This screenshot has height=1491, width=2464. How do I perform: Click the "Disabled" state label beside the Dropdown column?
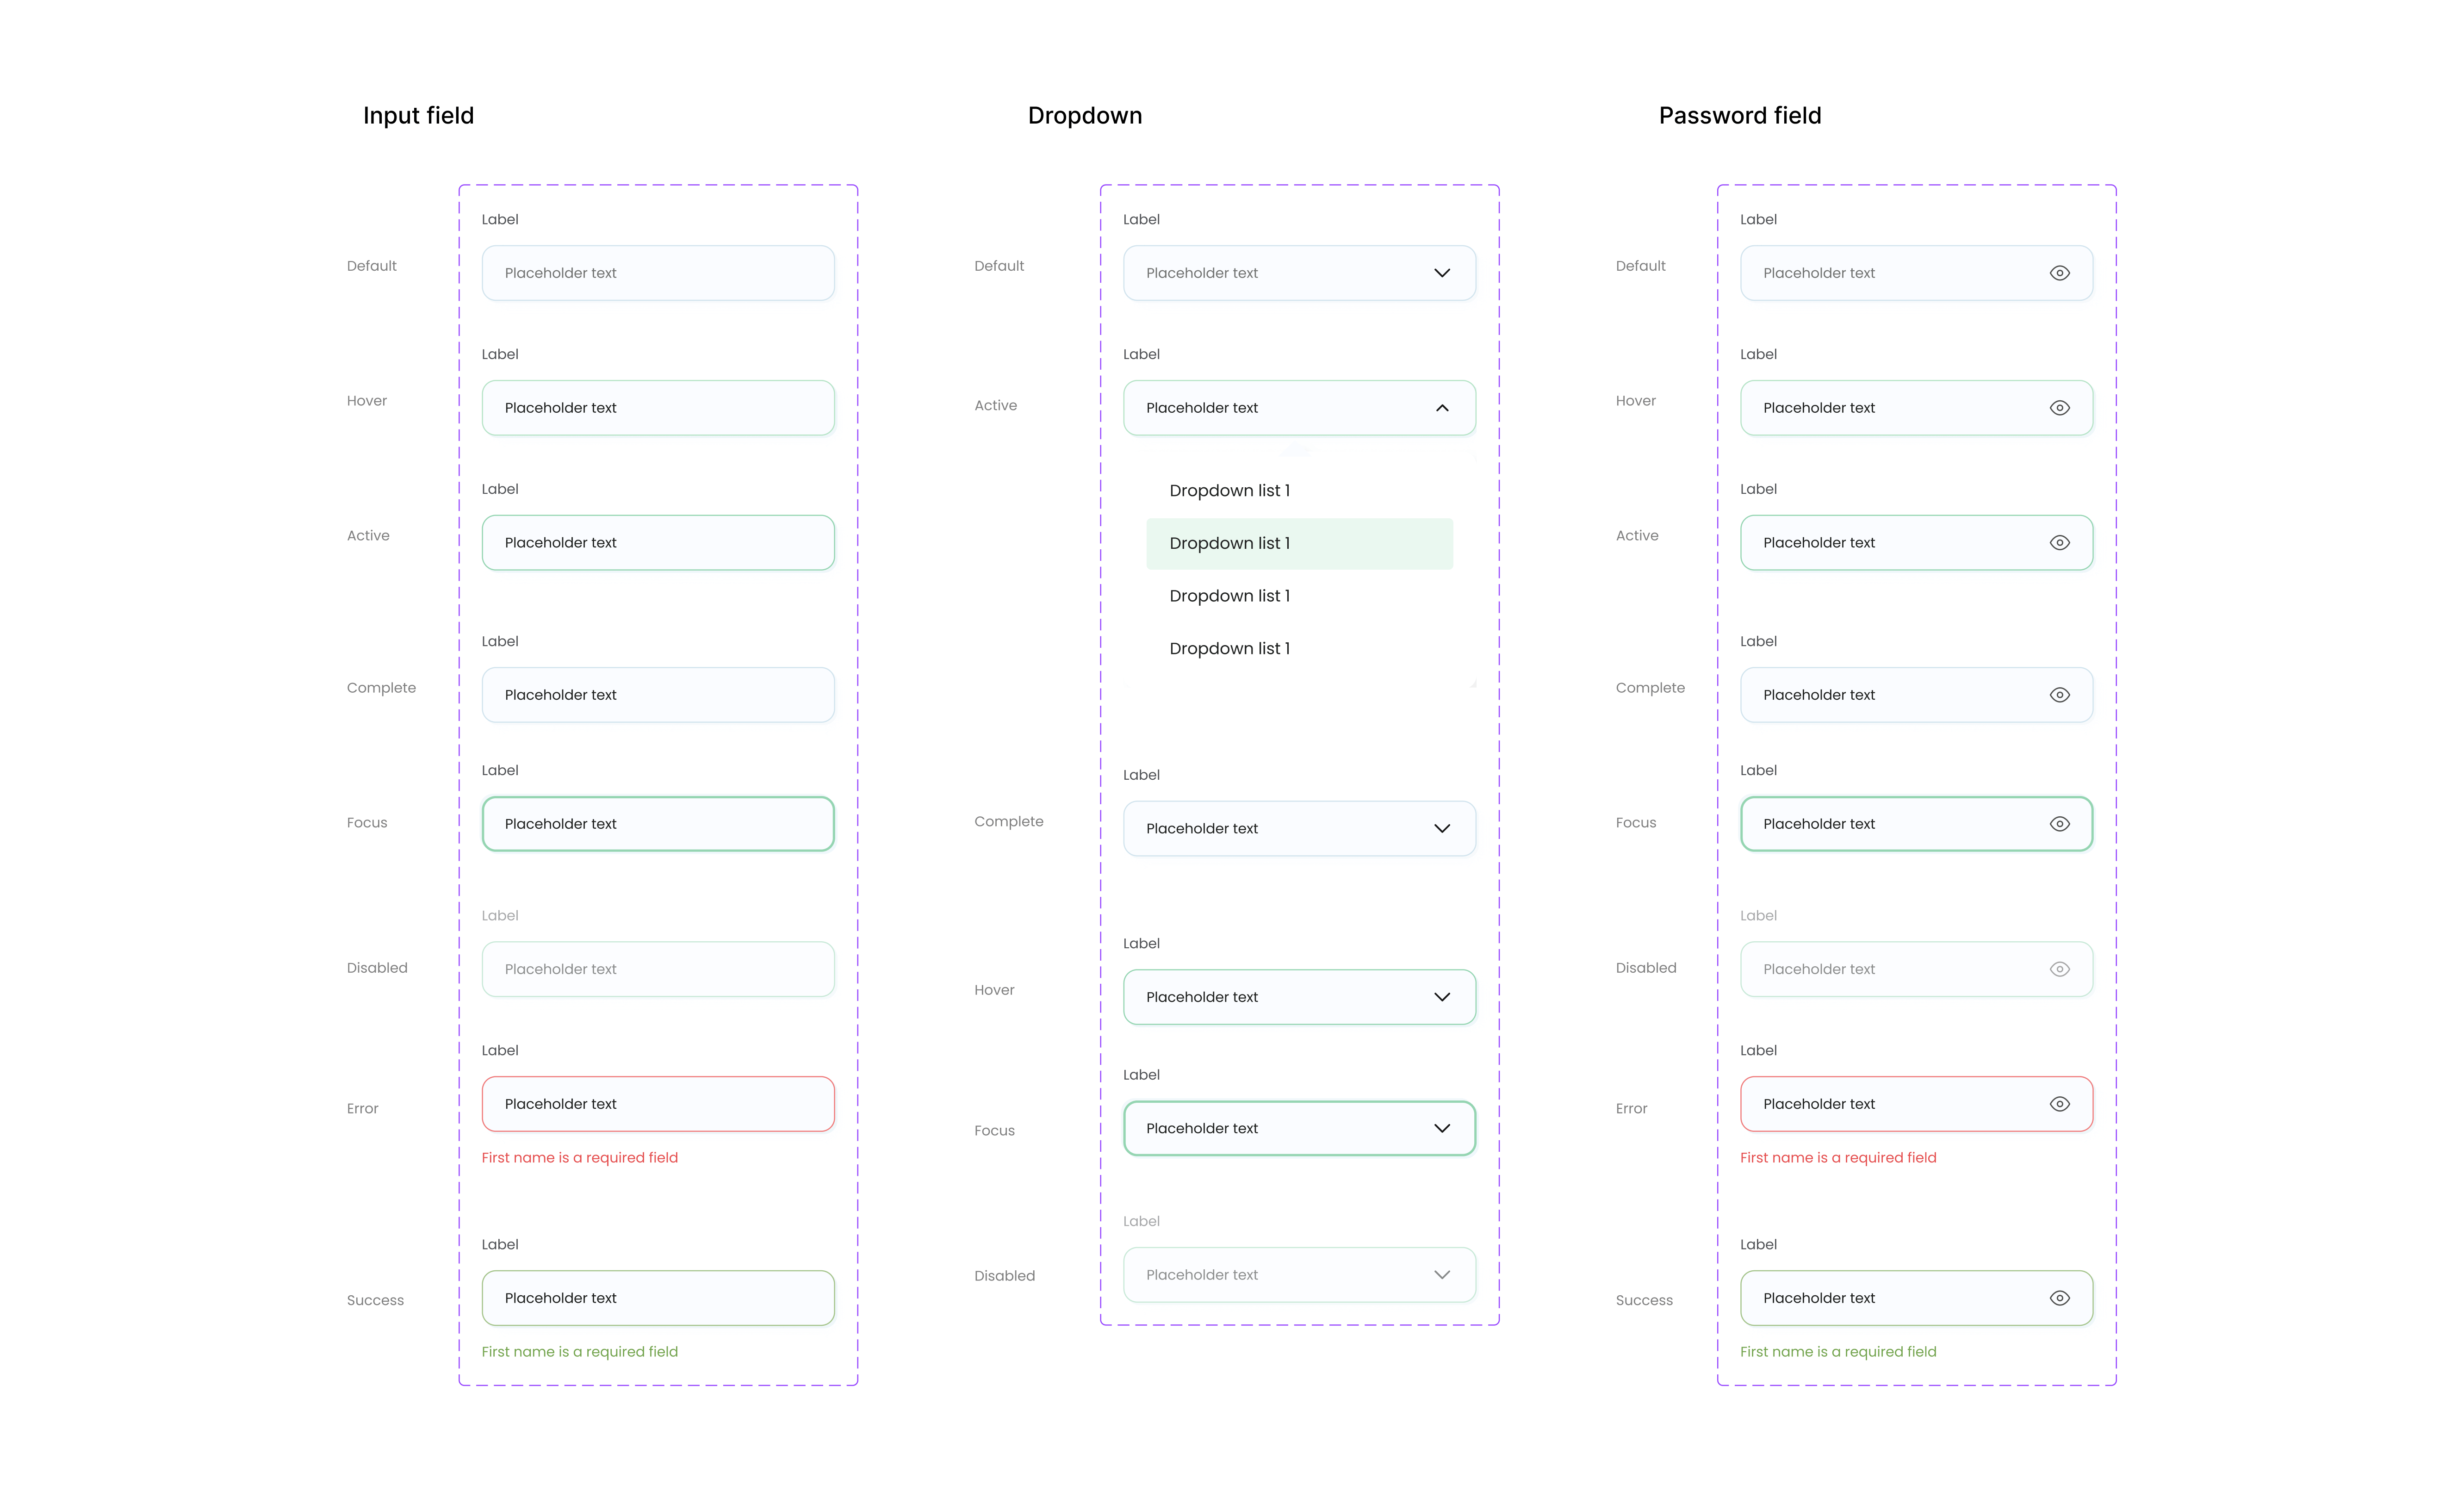[x=1004, y=1276]
